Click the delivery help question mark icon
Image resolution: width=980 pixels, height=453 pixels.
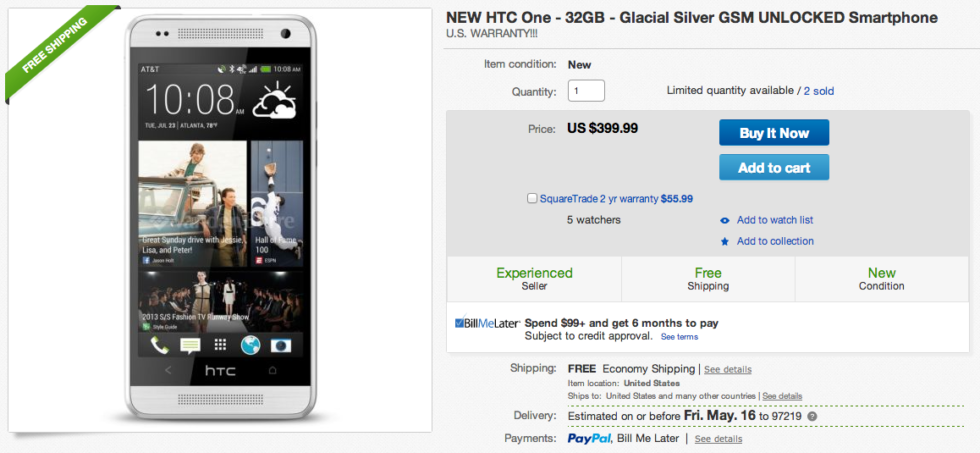[812, 416]
